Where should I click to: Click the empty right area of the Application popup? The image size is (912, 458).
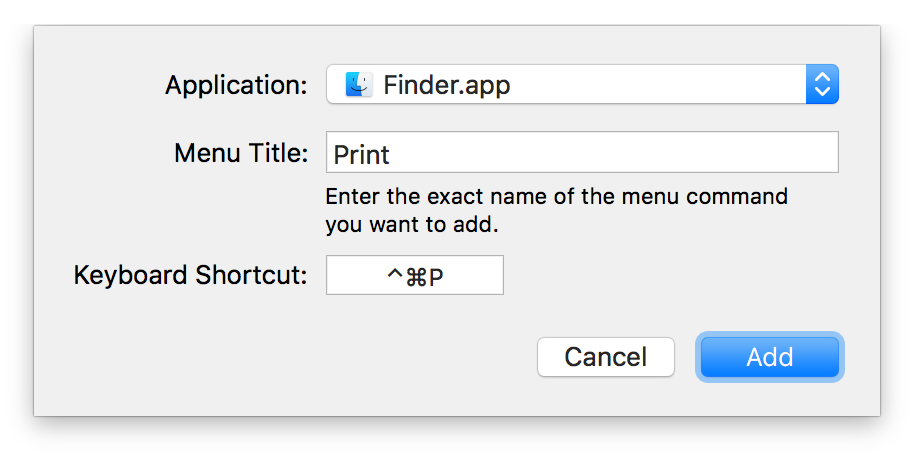pyautogui.click(x=657, y=84)
